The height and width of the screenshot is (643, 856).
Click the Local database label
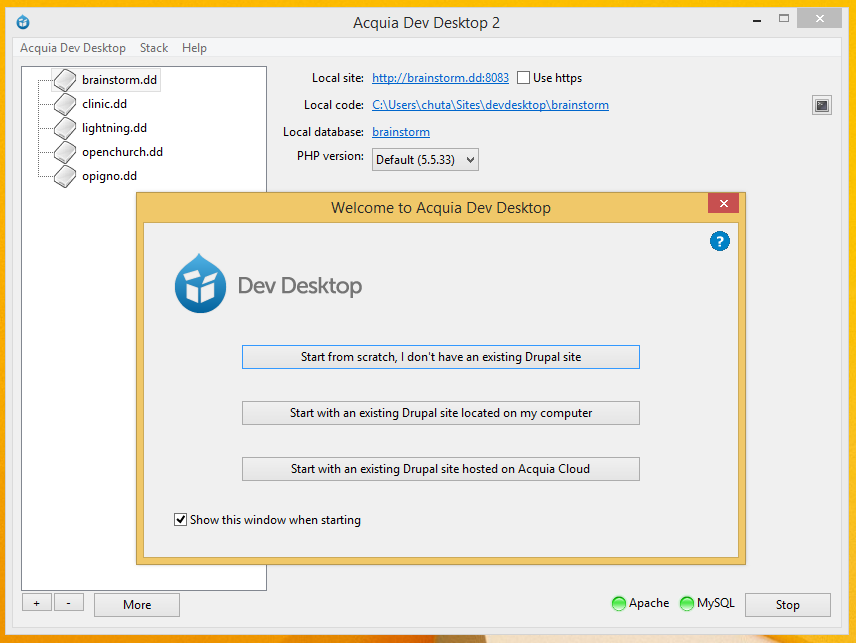323,132
